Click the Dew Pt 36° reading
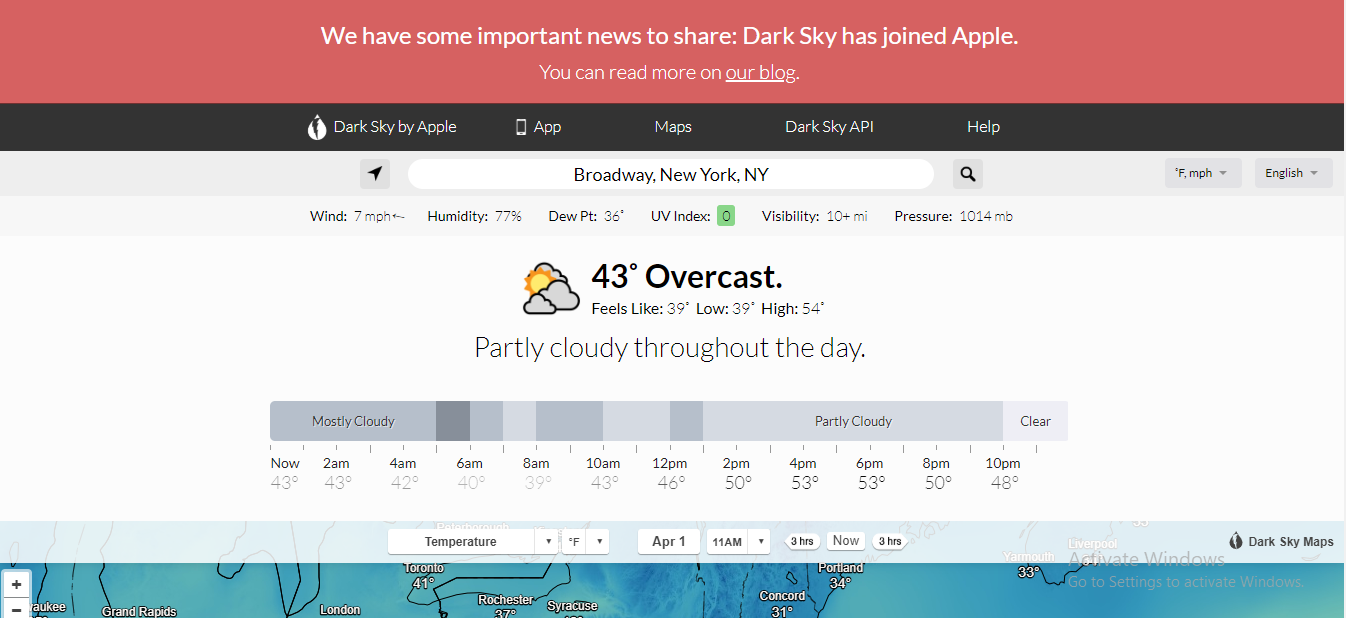Viewport: 1346px width, 618px height. click(x=586, y=216)
